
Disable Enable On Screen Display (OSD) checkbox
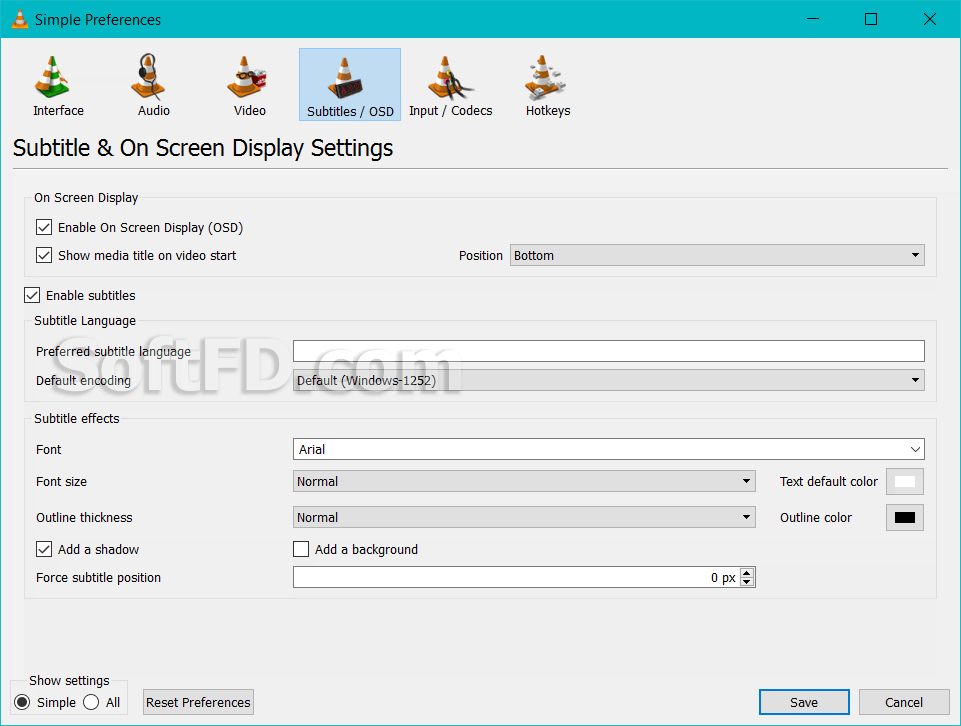tap(44, 227)
